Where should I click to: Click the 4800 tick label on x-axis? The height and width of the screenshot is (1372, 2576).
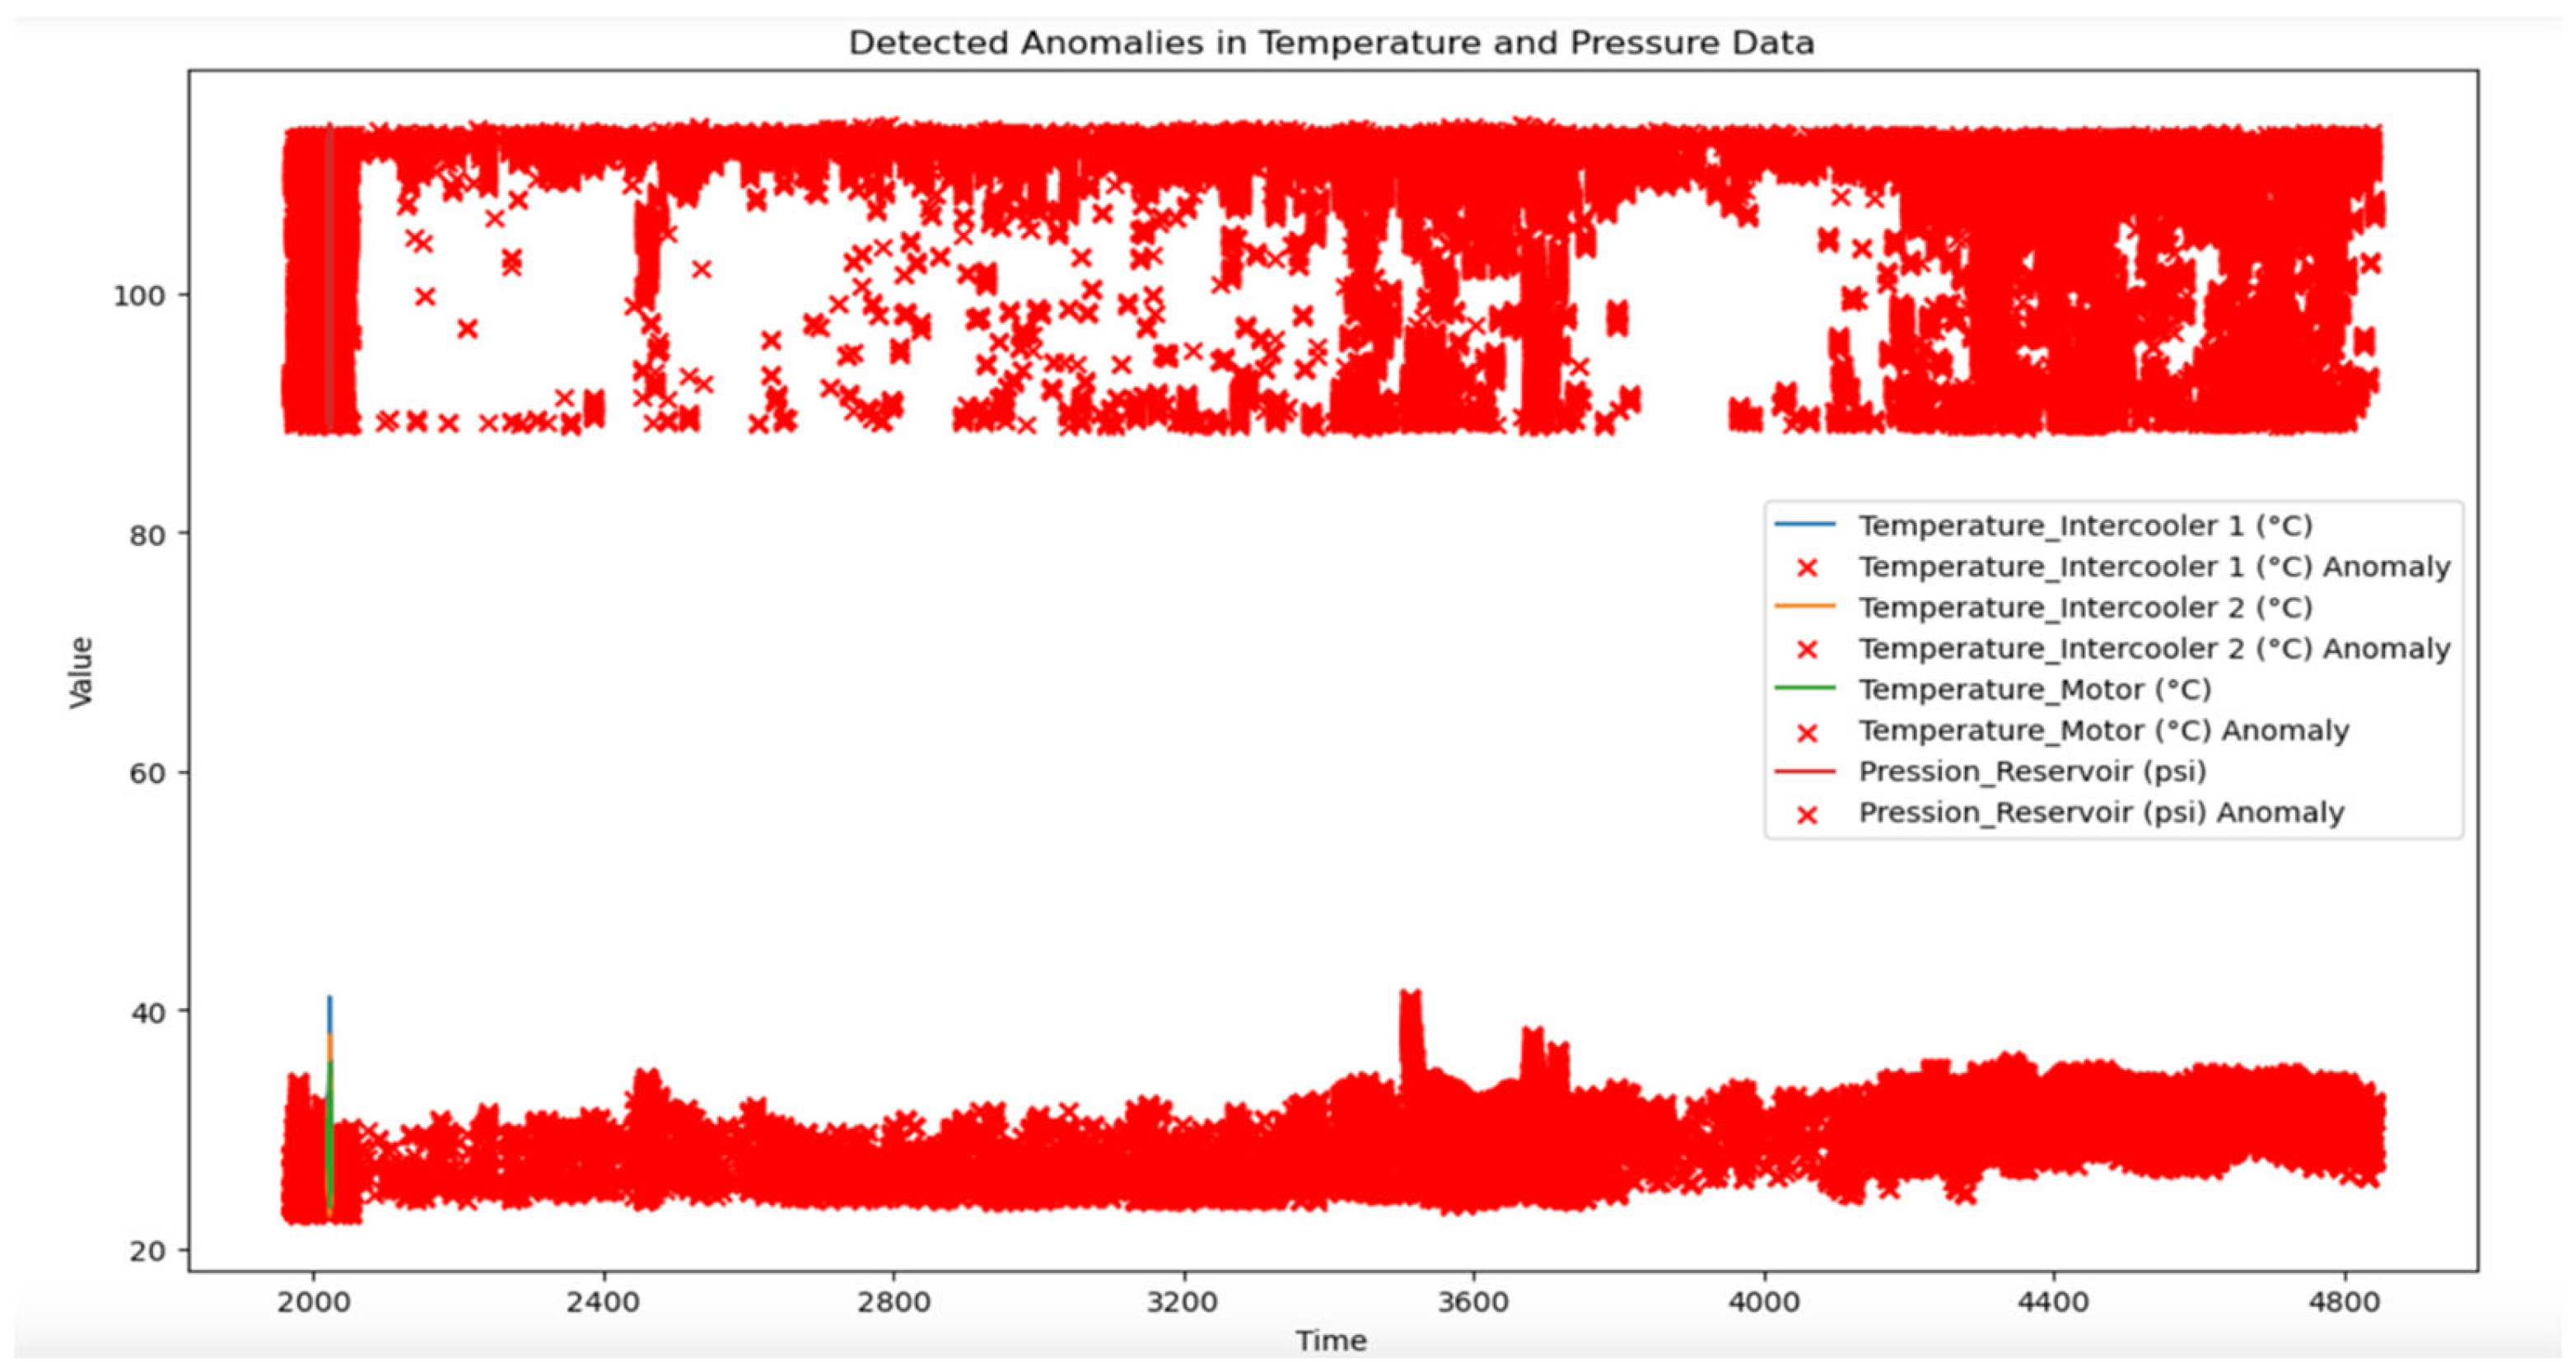tap(2343, 1303)
